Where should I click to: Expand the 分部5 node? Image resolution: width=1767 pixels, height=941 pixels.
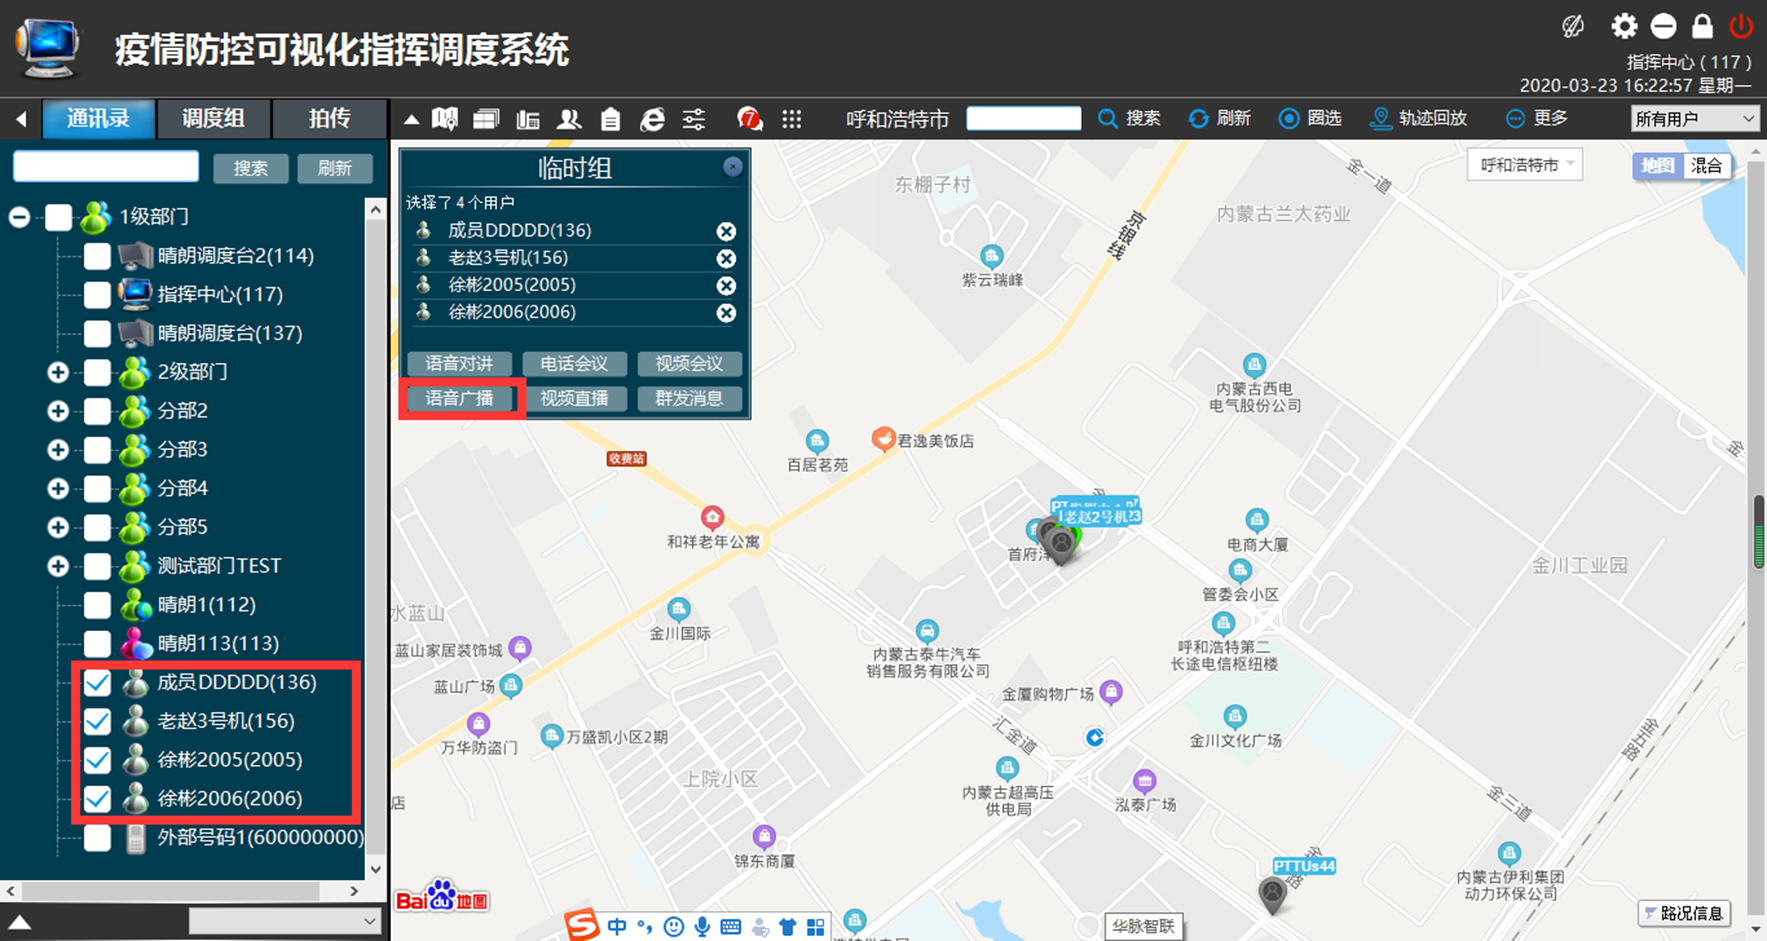coord(58,527)
